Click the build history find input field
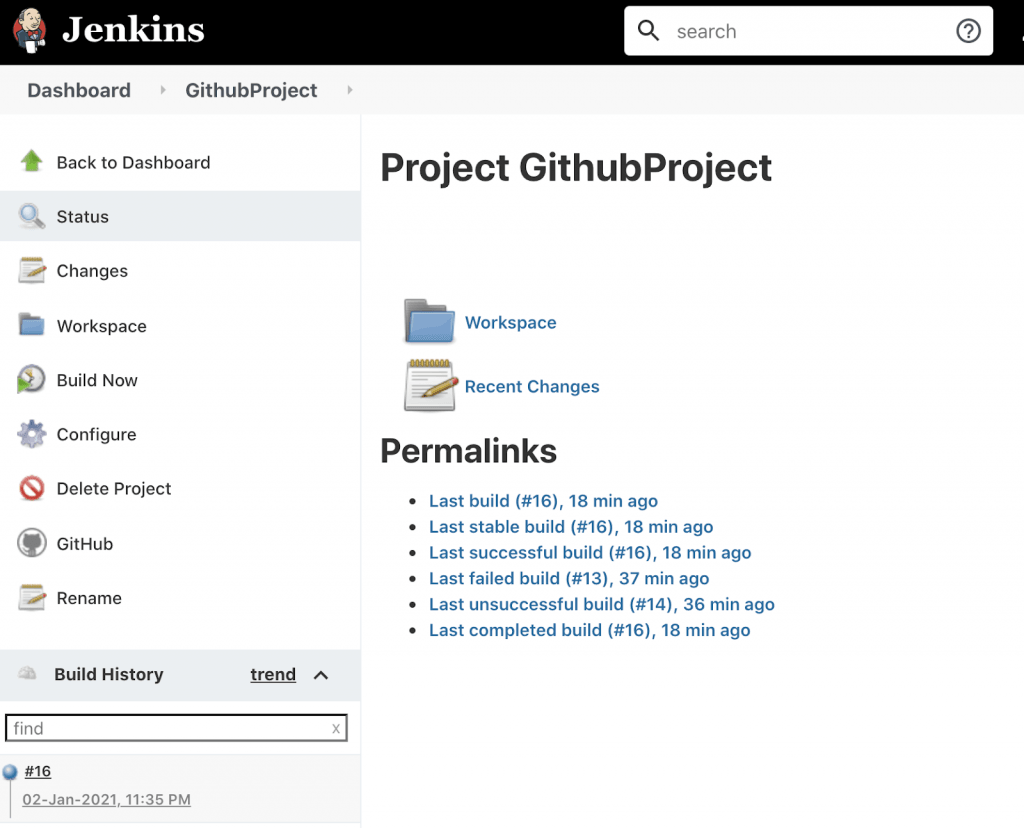The image size is (1024, 828). coord(165,729)
